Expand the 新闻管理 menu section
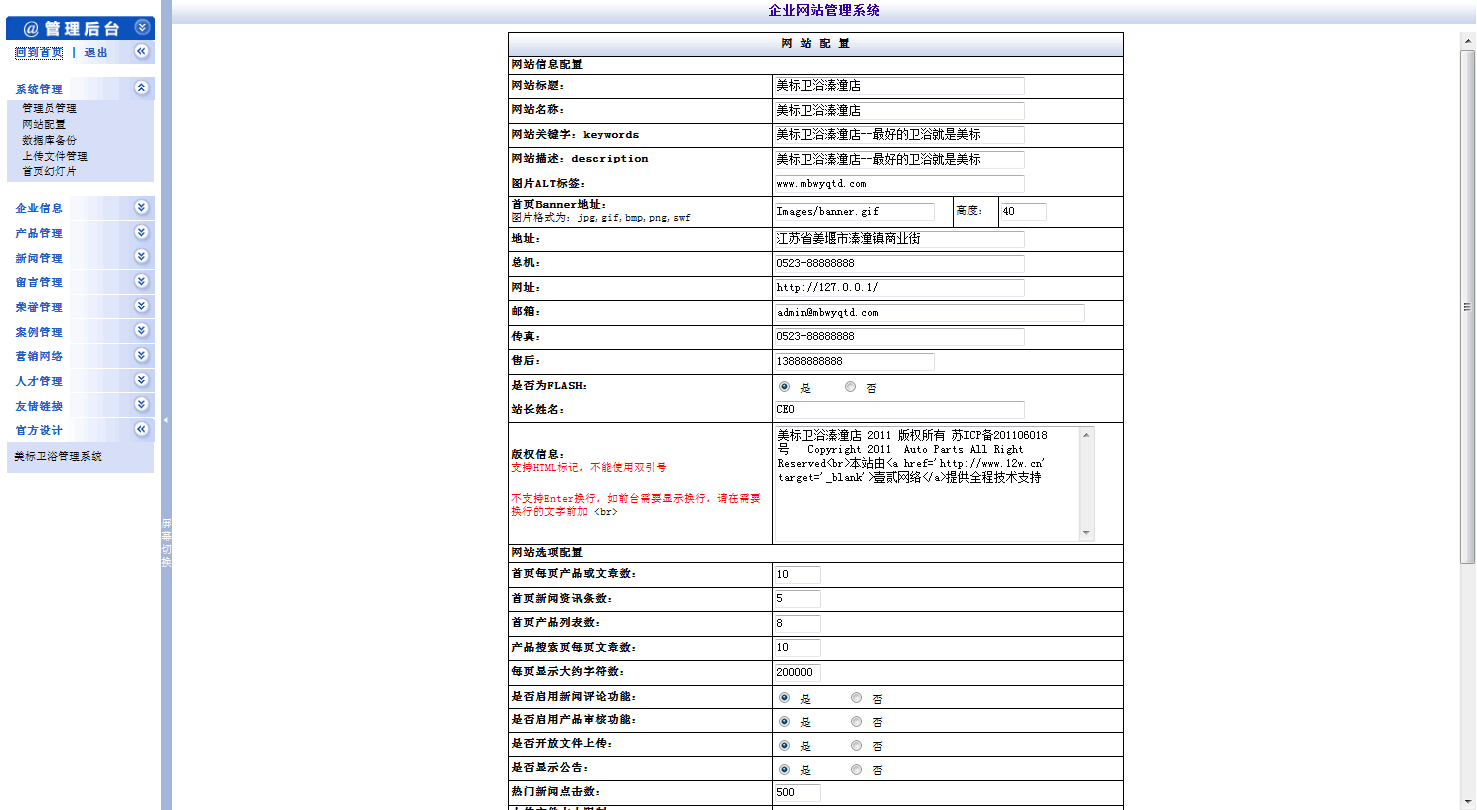The width and height of the screenshot is (1477, 810). click(x=142, y=257)
